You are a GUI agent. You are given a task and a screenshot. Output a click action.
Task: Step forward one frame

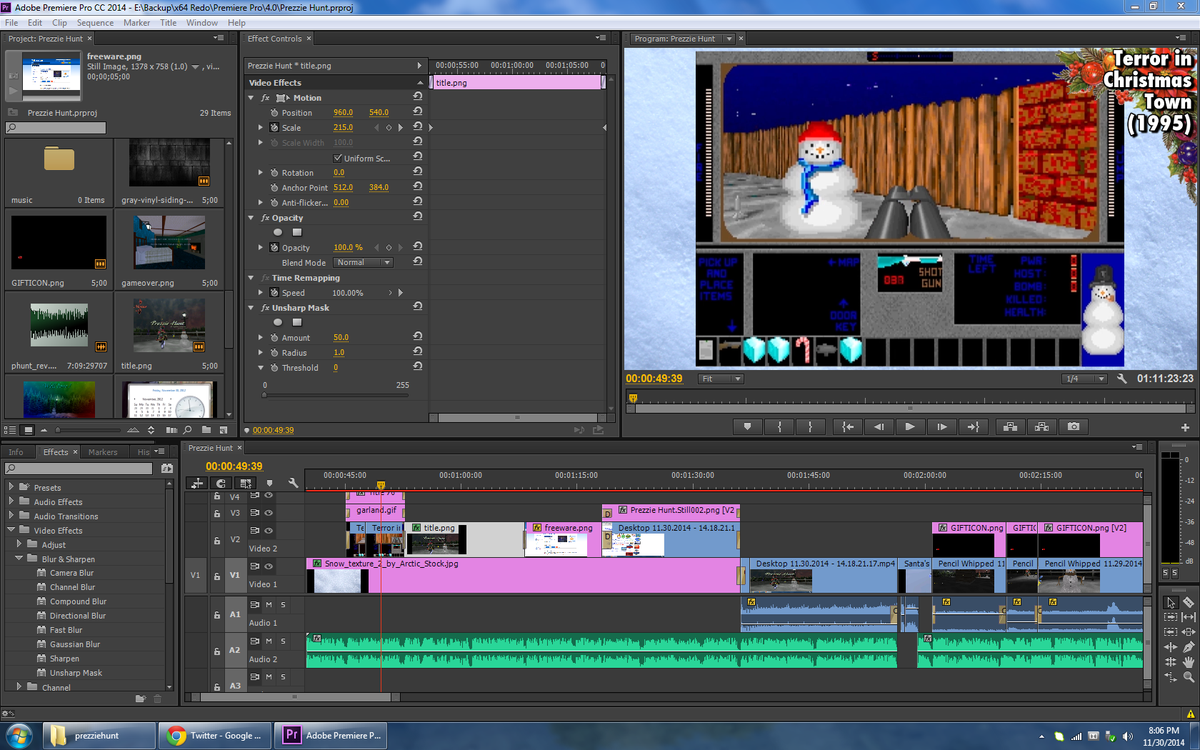click(941, 426)
